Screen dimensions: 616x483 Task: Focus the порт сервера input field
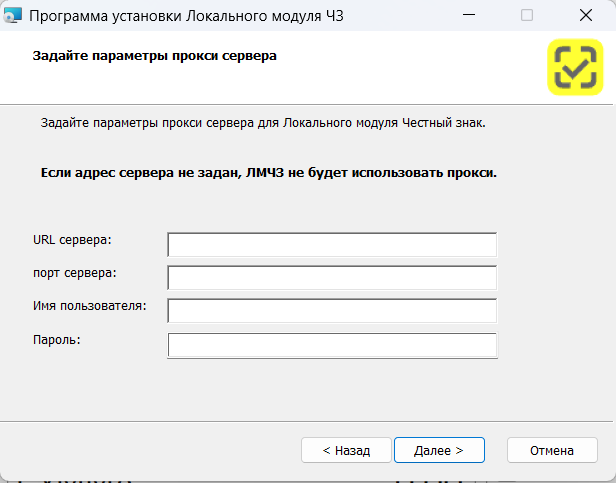coord(332,277)
